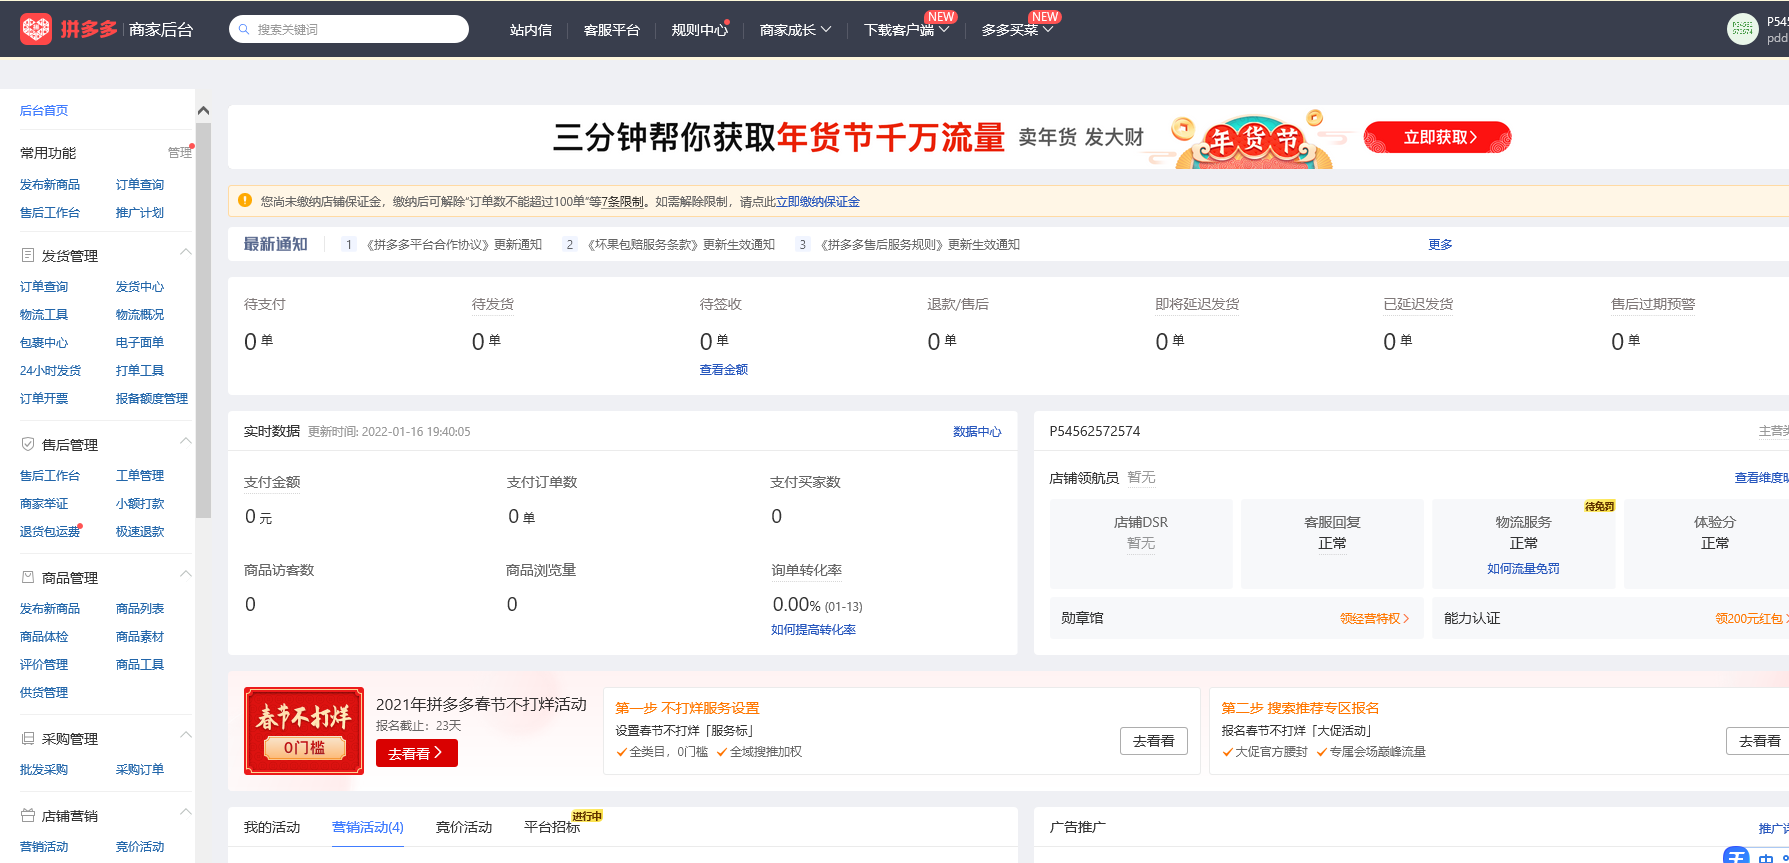Open 规则中心 in top navigation

700,30
